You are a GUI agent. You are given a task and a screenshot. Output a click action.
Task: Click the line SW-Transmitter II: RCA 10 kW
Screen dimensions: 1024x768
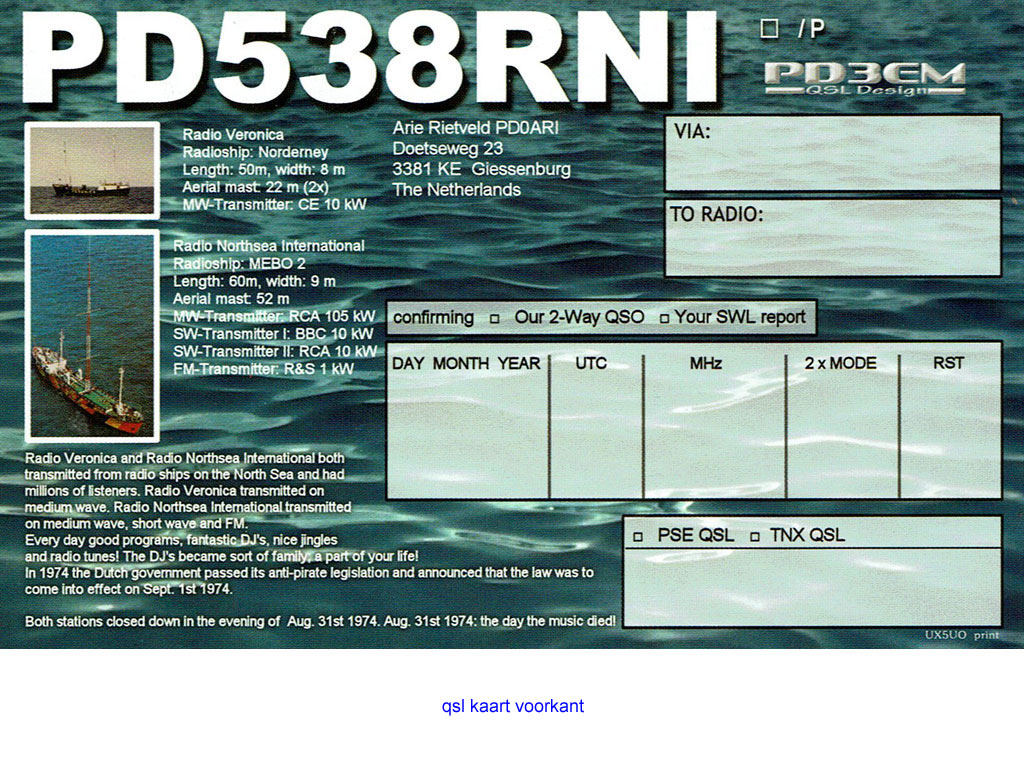[275, 352]
